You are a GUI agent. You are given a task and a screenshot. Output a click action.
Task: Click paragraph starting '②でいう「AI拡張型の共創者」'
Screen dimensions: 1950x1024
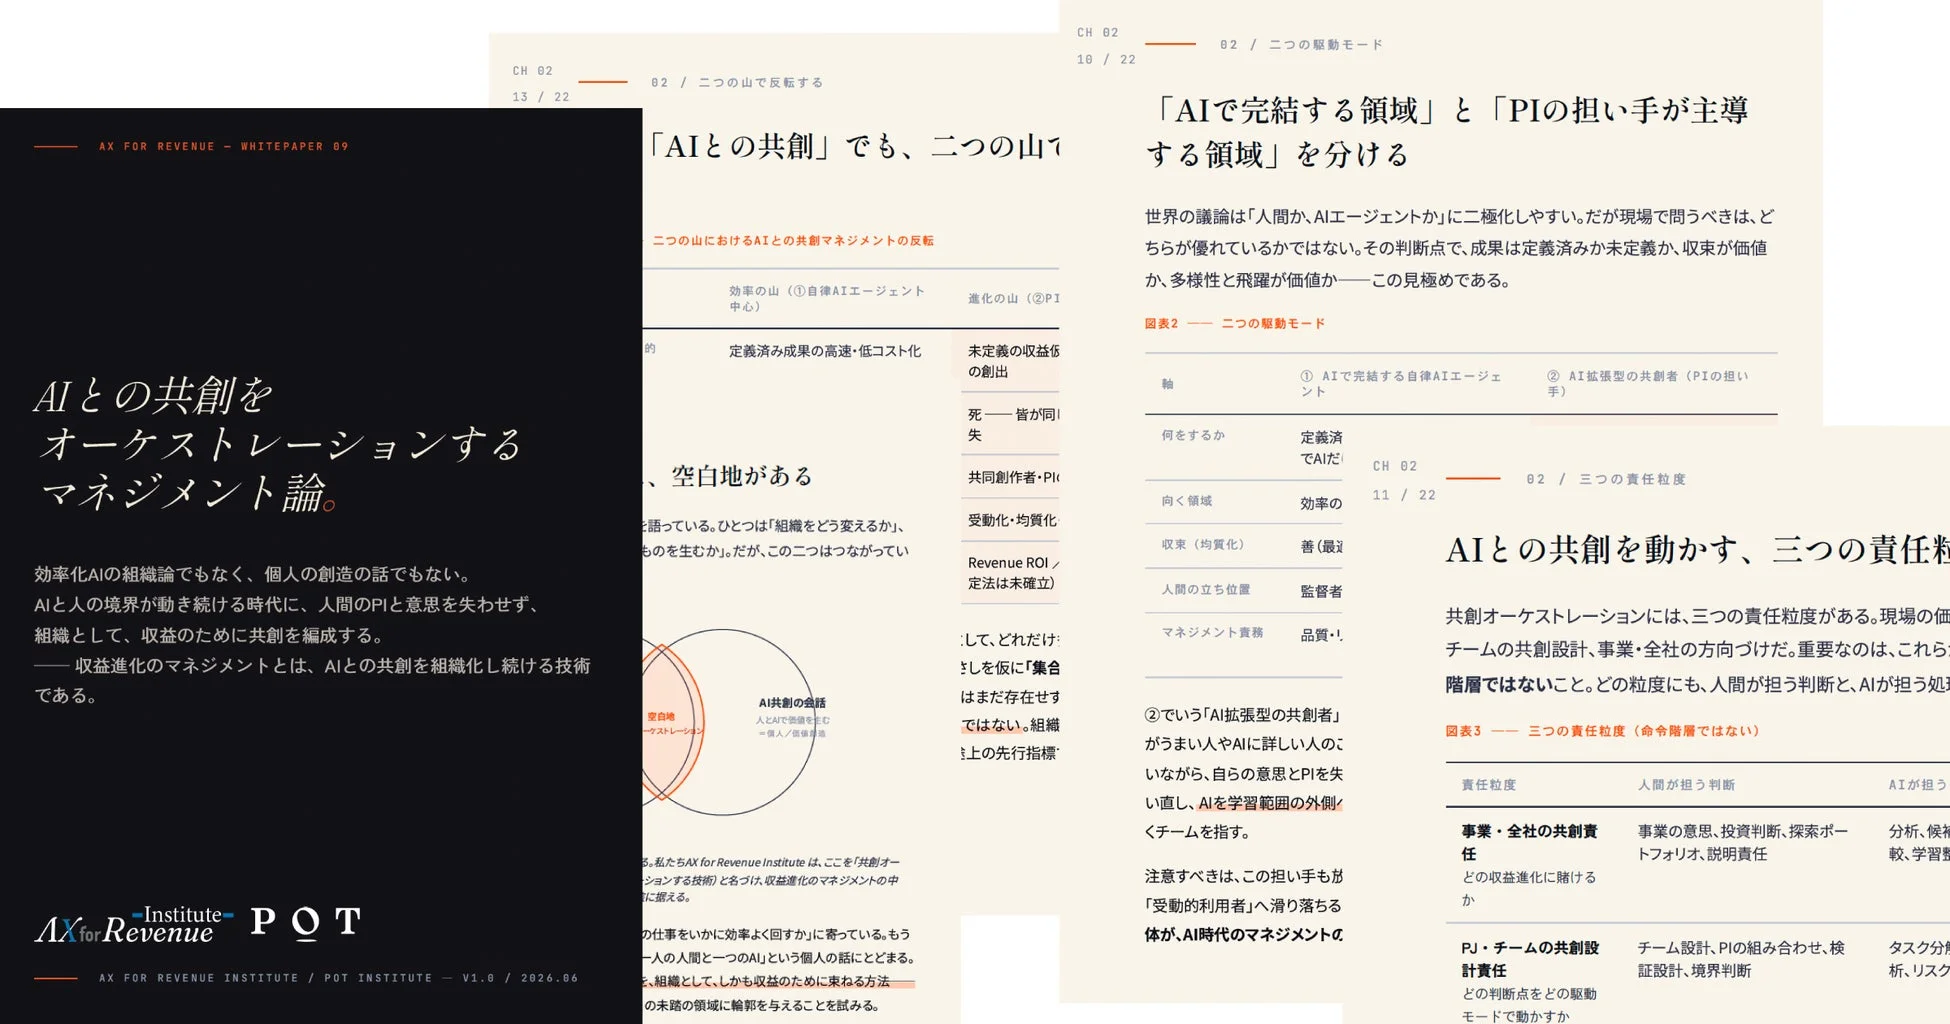1244,773
